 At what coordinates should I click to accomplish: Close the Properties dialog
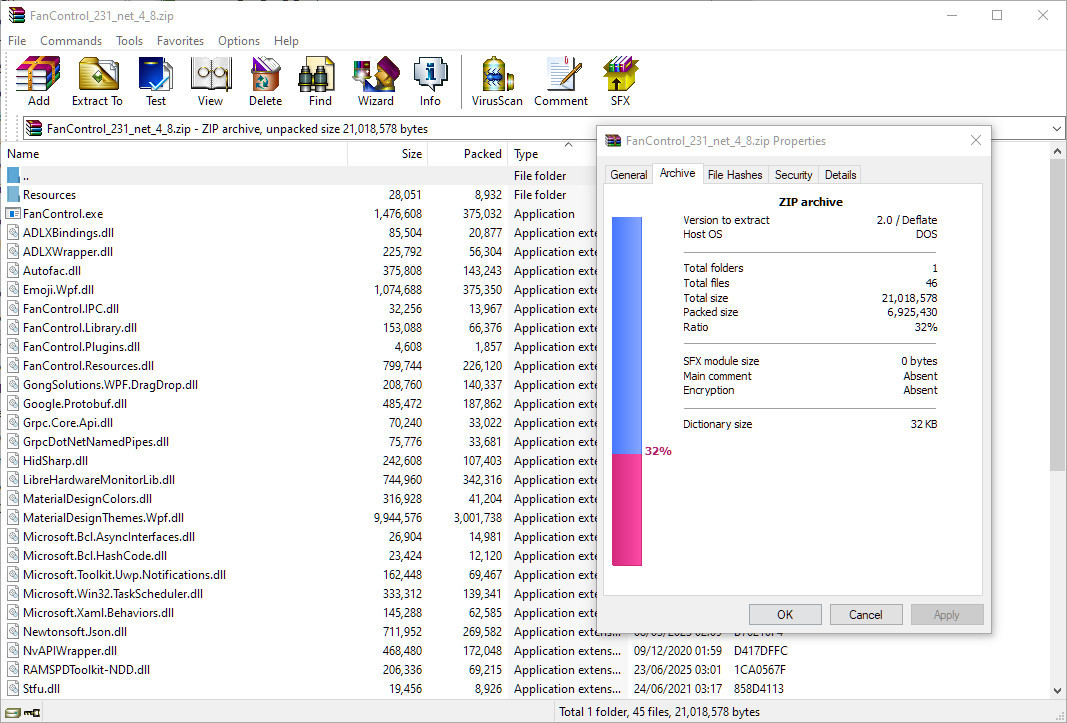tap(976, 140)
